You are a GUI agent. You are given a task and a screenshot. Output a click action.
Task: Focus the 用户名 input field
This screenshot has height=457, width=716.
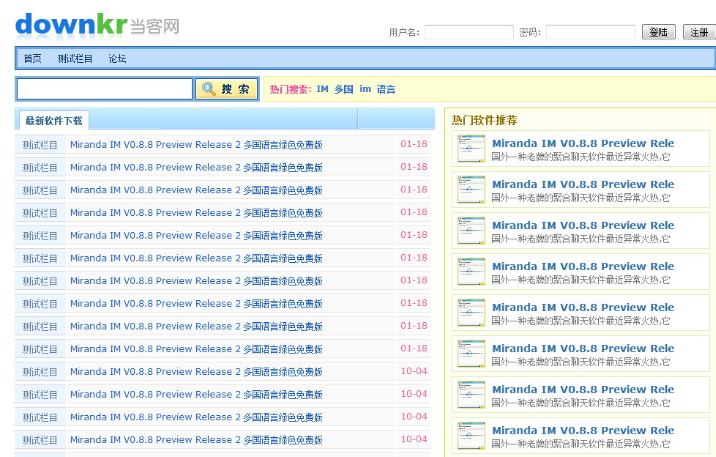click(x=469, y=32)
